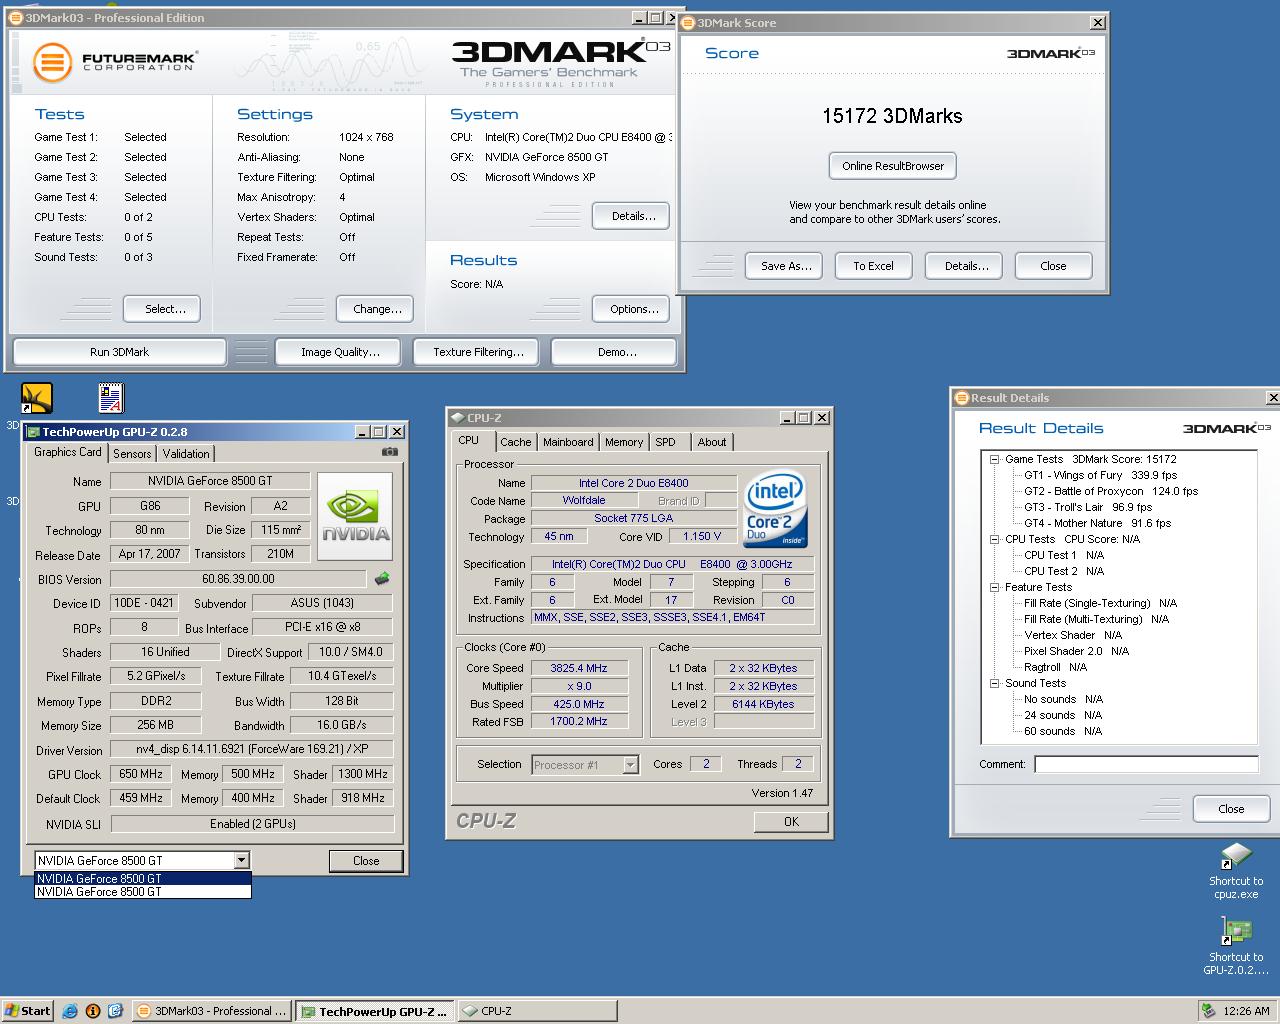Click Close in the GPU-Z window
The image size is (1280, 1024).
tap(366, 861)
